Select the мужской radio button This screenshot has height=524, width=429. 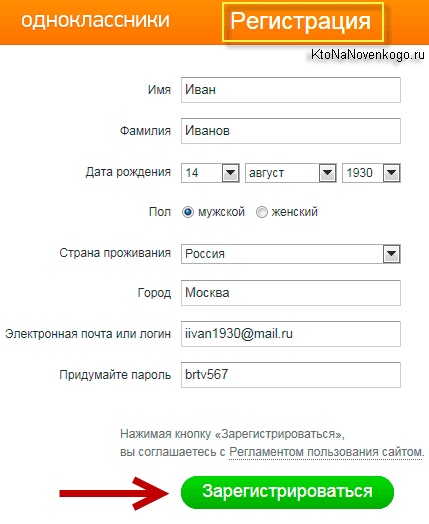click(188, 212)
